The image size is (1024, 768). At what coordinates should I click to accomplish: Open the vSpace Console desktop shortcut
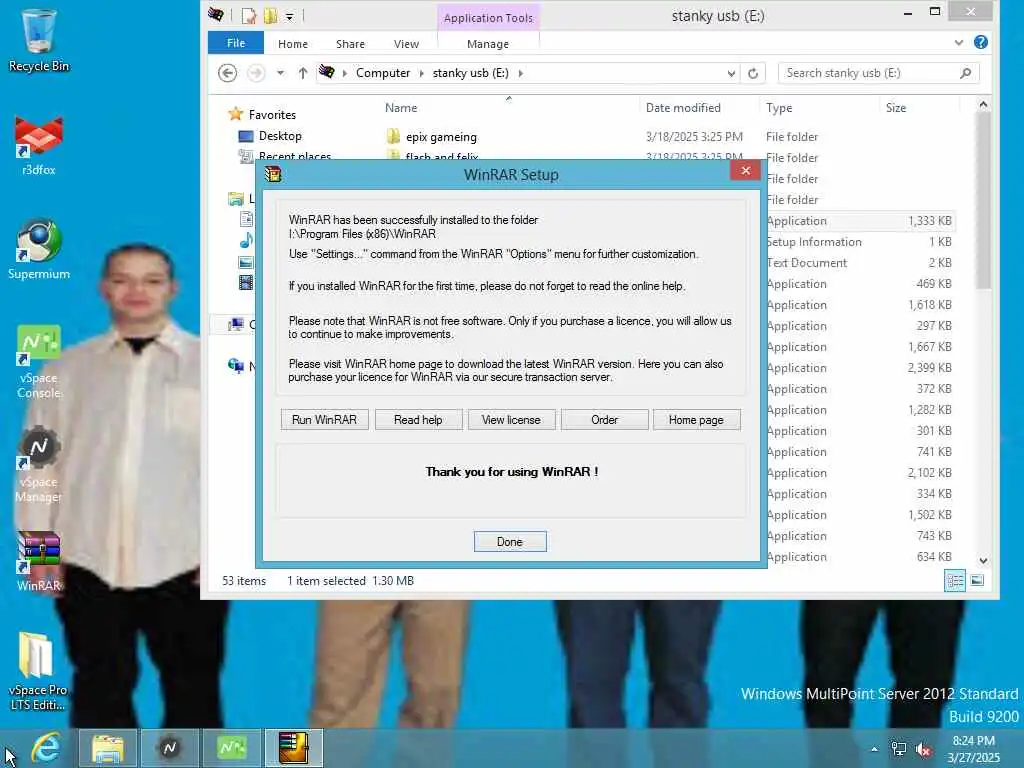click(x=39, y=362)
